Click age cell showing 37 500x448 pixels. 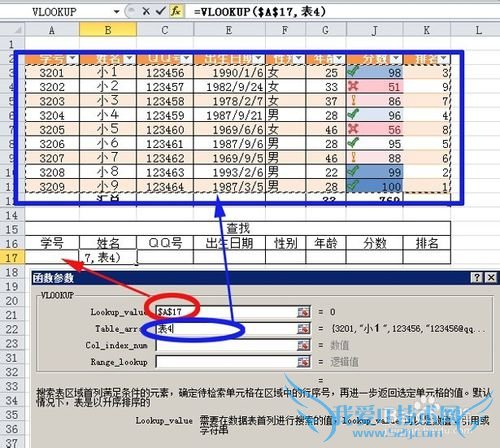tap(326, 101)
